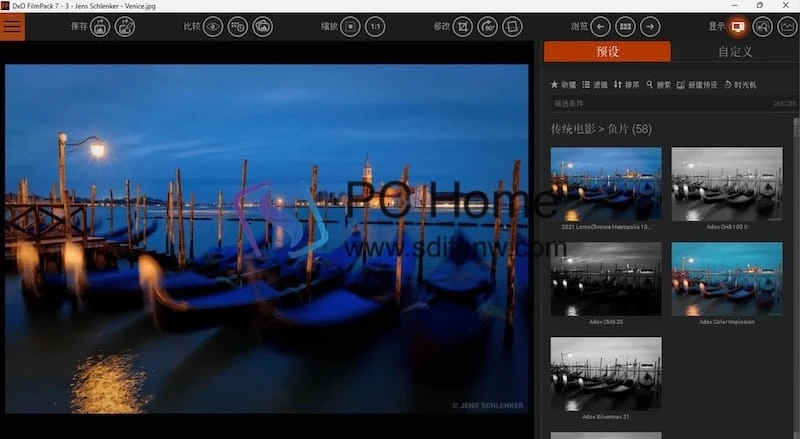Click the 新建预设 new preset button
Image resolution: width=800 pixels, height=439 pixels.
(697, 85)
